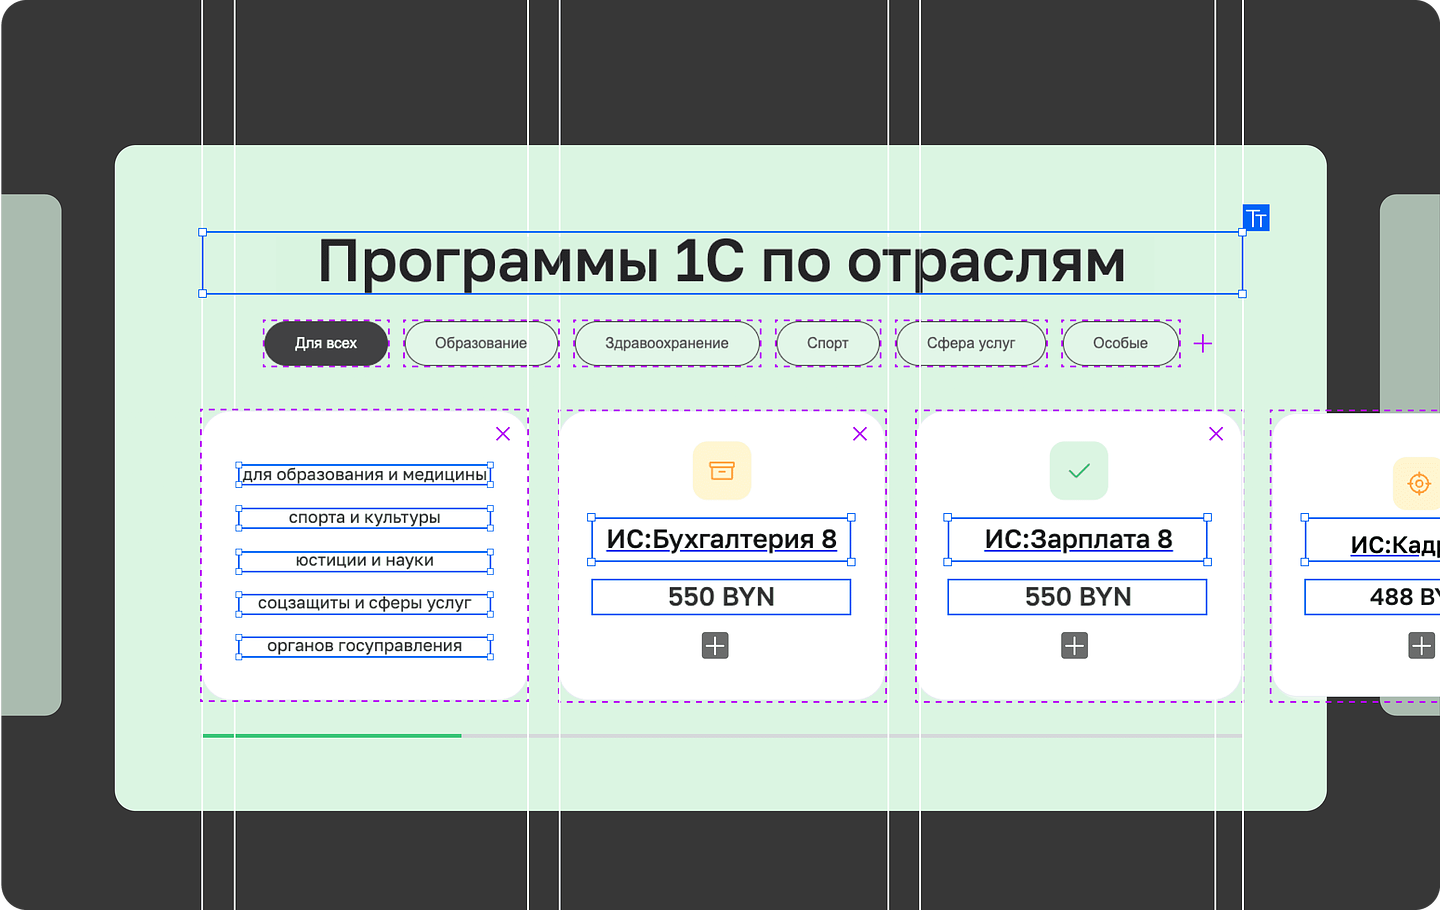
Task: Select the 550 BYN price under ИС:Зарплата 8
Action: [1078, 597]
